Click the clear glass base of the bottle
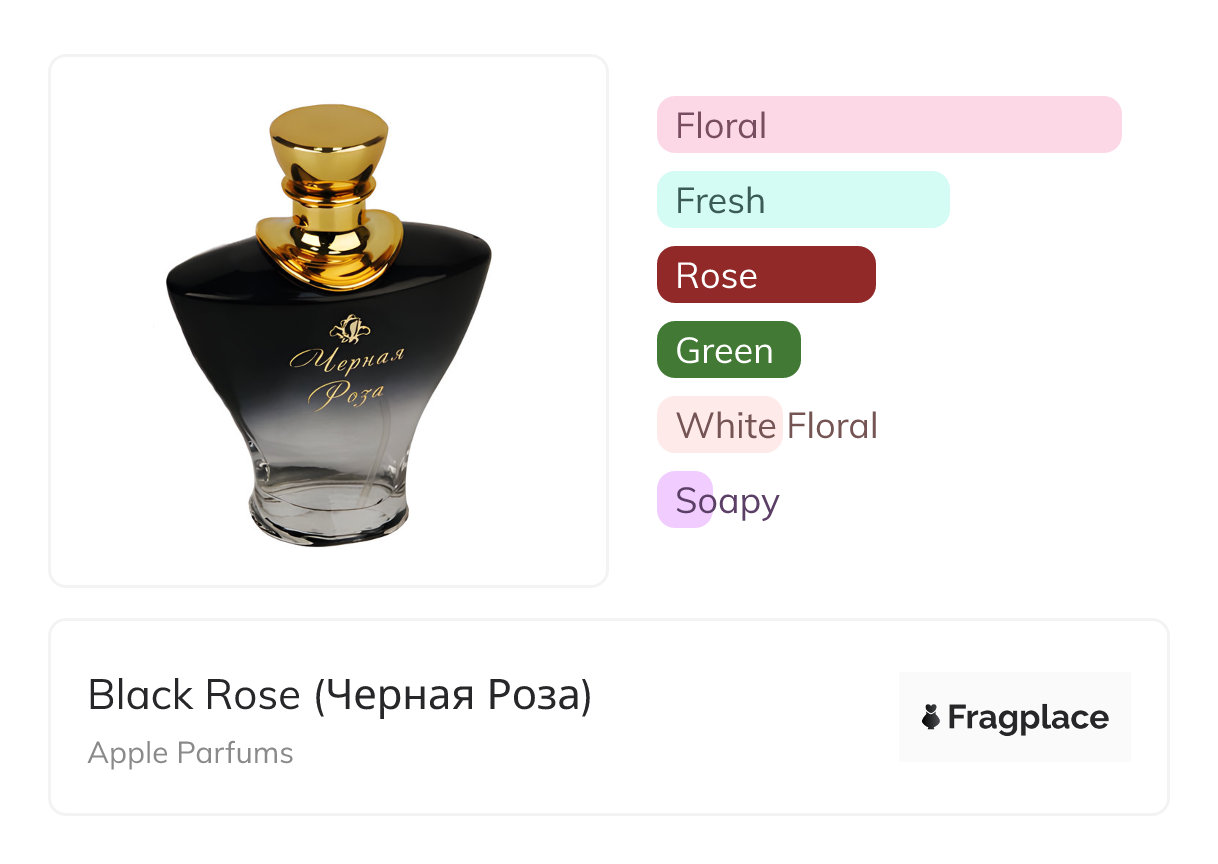 click(x=328, y=505)
